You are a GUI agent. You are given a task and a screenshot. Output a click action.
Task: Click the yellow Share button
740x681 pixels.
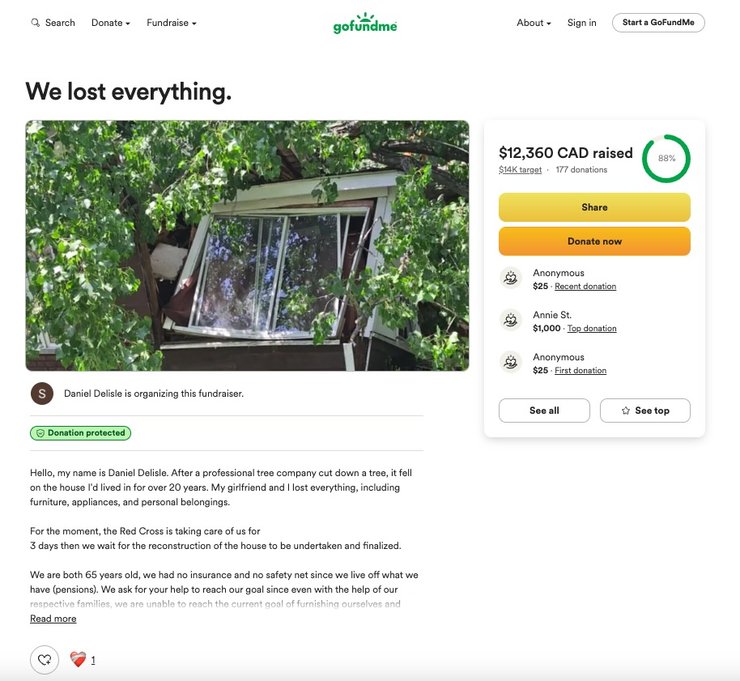(x=594, y=207)
